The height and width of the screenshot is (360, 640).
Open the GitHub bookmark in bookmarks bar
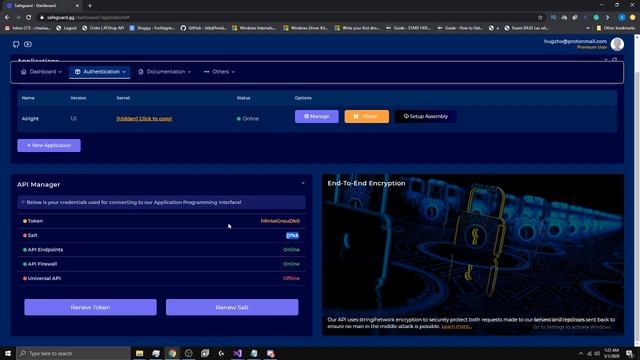coord(203,28)
